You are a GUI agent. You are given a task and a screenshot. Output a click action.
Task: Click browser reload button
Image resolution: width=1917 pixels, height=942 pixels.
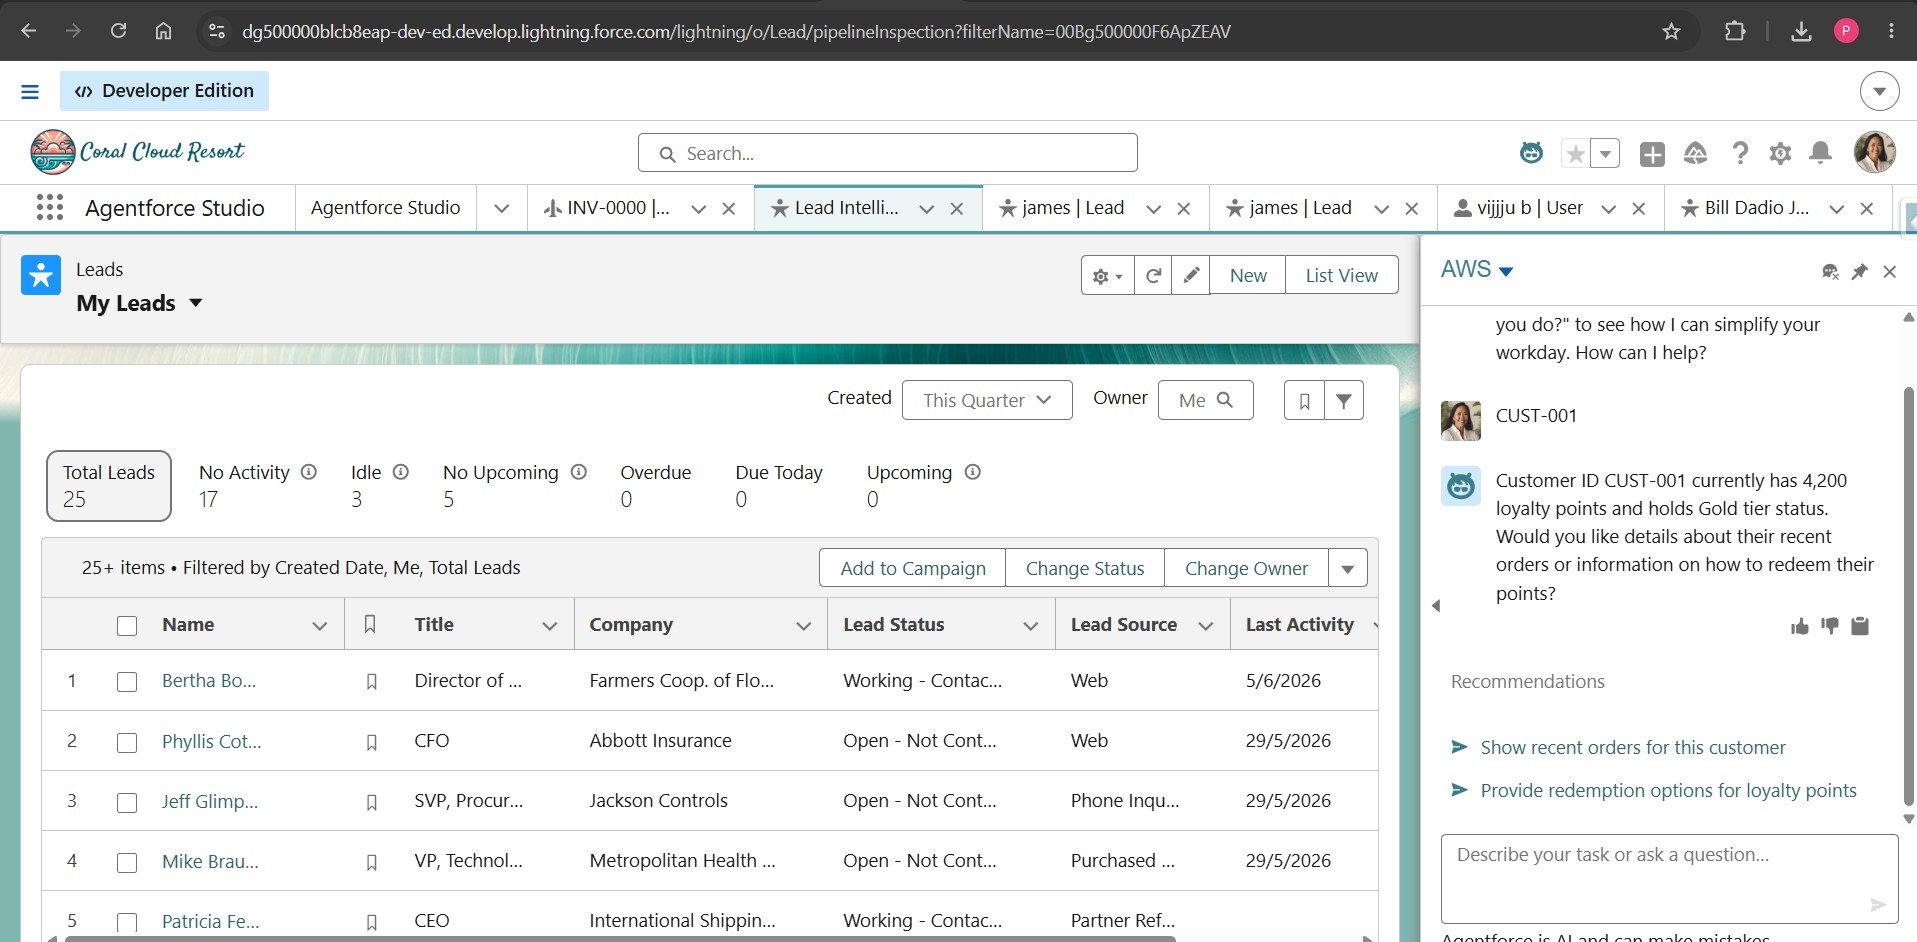tap(118, 31)
